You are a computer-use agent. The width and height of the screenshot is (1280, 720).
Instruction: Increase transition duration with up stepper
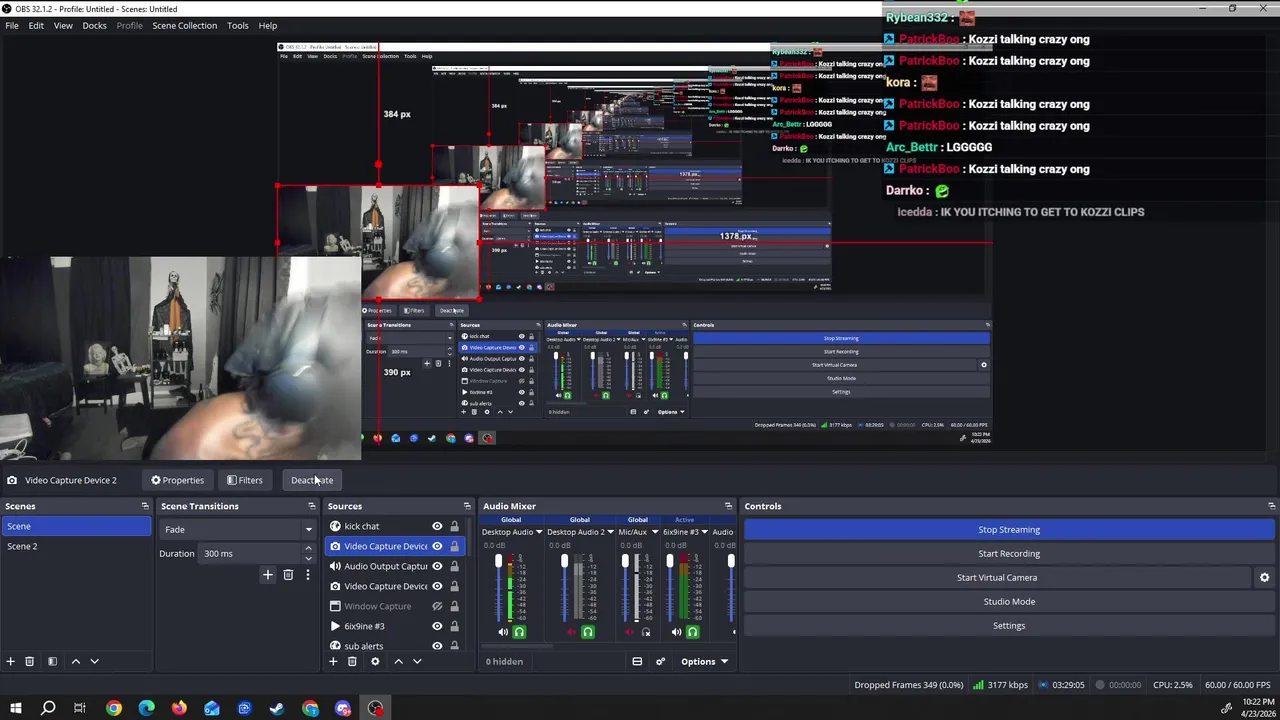308,549
